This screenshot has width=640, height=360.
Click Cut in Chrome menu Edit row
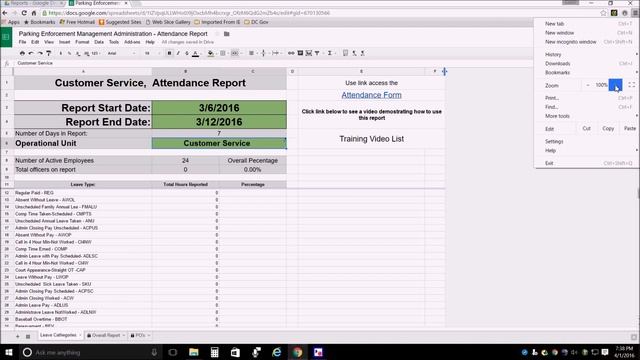click(x=587, y=129)
